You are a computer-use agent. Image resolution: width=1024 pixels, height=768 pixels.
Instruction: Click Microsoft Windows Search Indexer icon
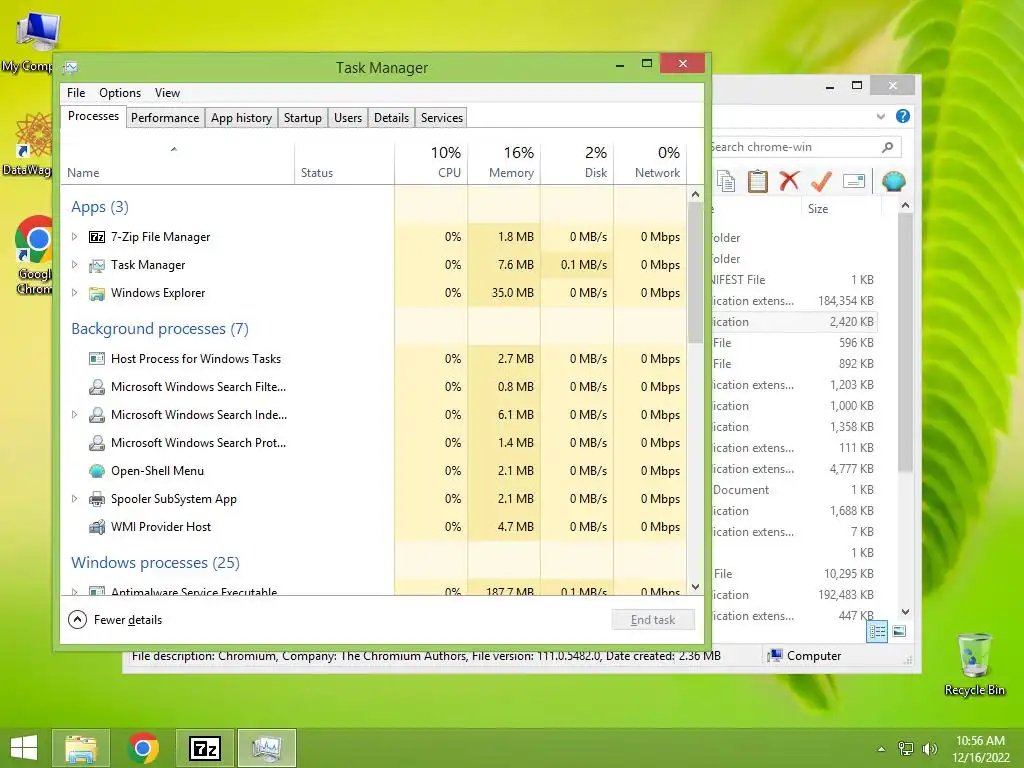[x=97, y=415]
